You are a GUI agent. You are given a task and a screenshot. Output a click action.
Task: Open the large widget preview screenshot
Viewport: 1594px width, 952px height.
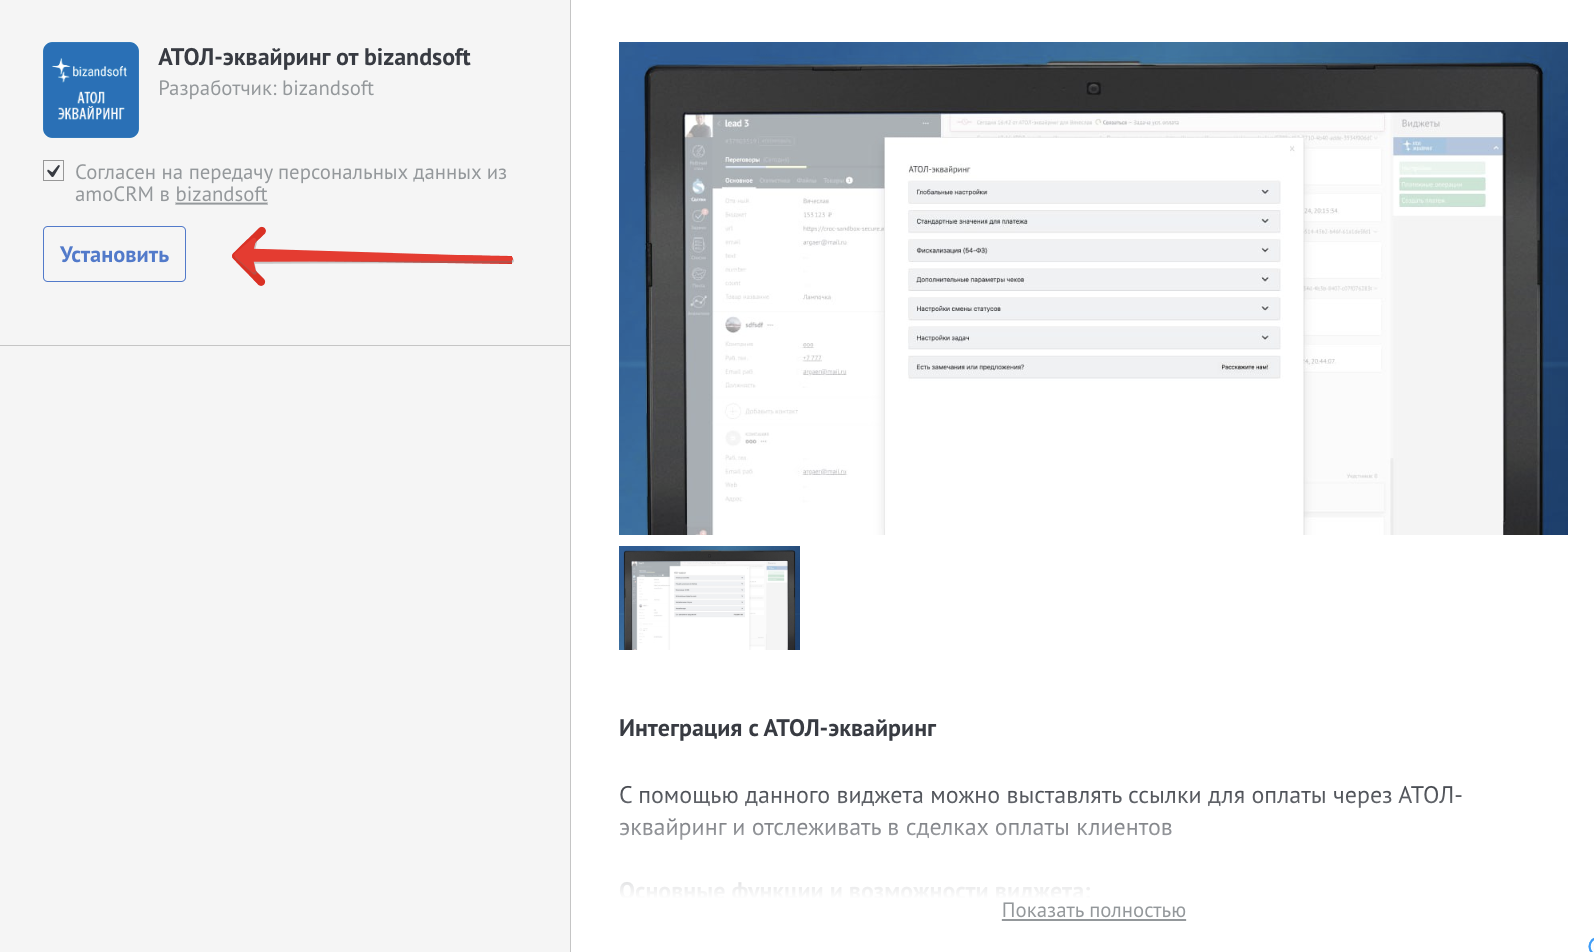pyautogui.click(x=1093, y=288)
